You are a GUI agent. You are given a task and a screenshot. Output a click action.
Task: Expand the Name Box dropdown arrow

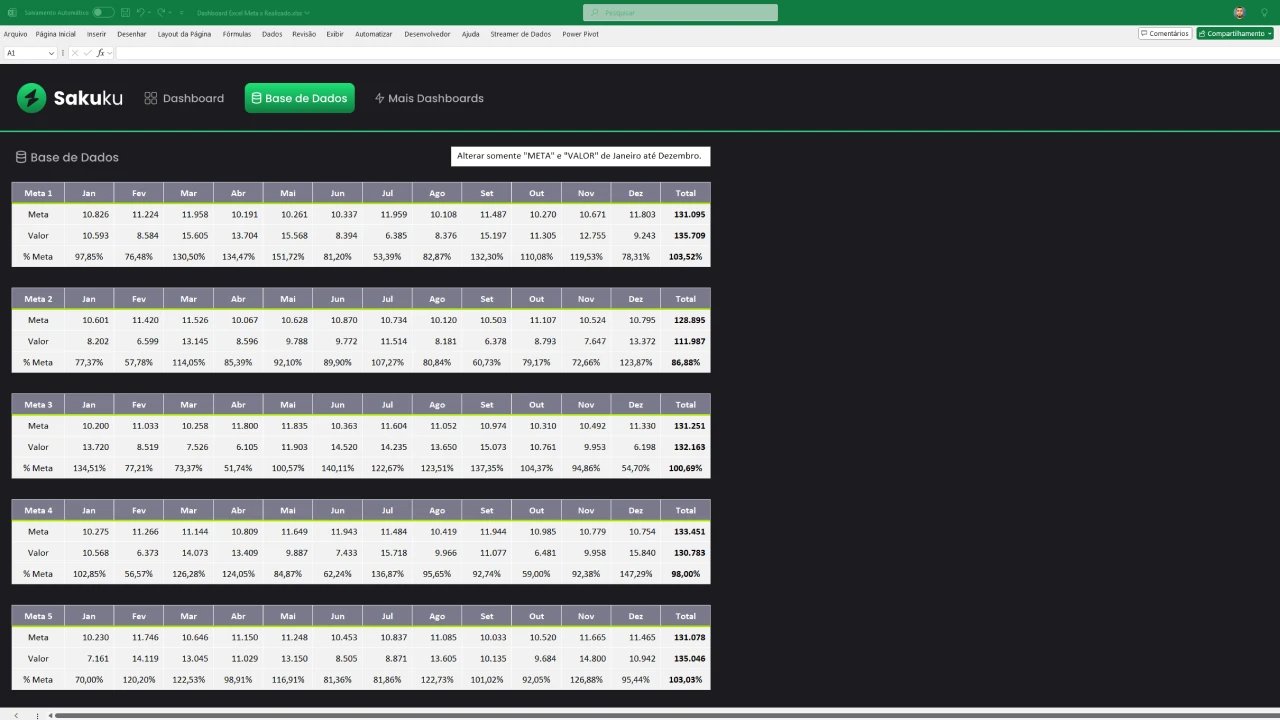tap(51, 53)
